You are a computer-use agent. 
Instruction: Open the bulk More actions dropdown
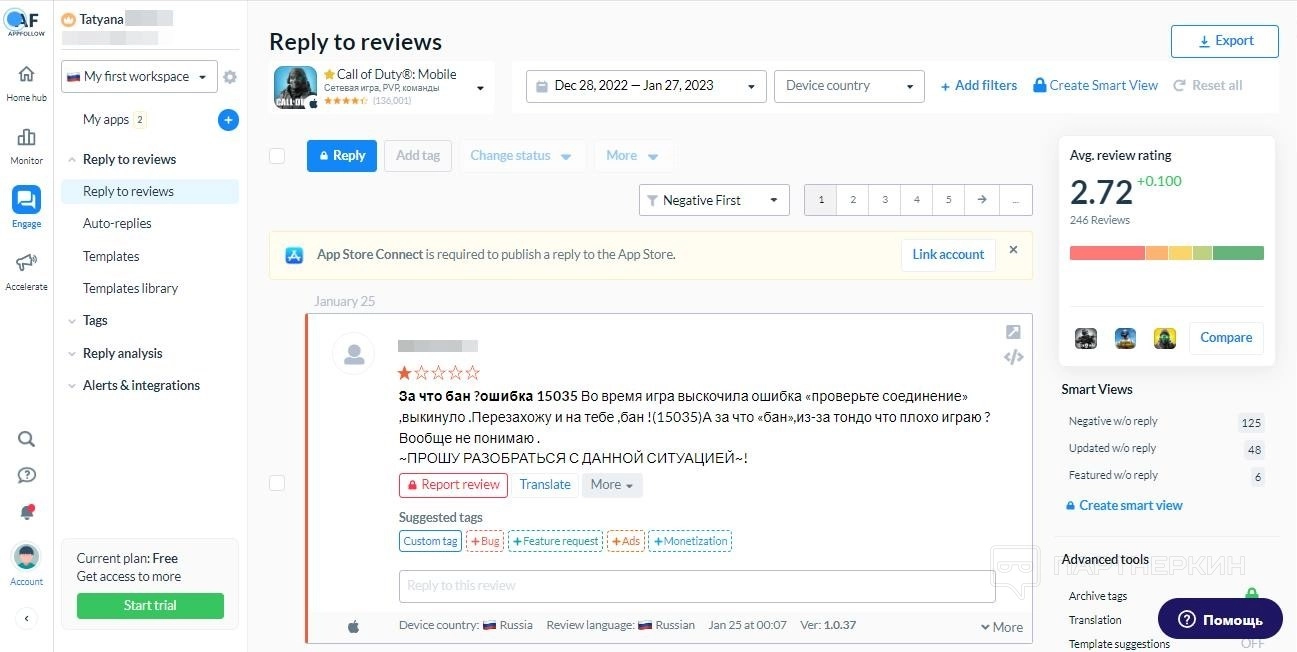(632, 156)
